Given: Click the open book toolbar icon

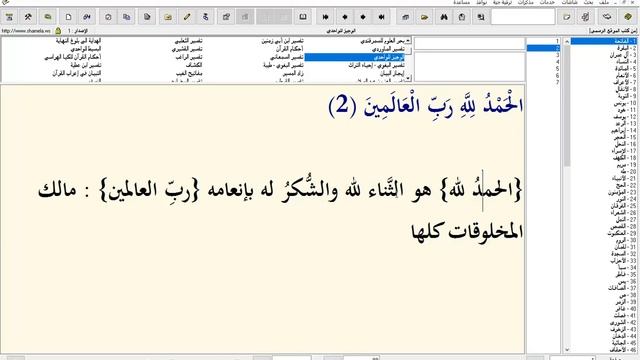Looking at the screenshot, I should pyautogui.click(x=303, y=17).
